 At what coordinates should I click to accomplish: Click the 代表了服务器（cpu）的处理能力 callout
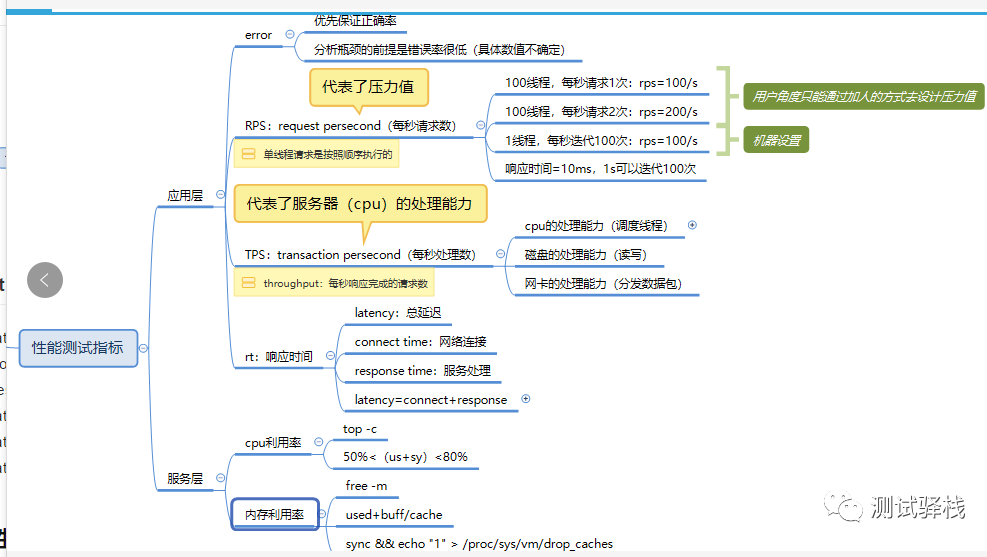pyautogui.click(x=360, y=204)
